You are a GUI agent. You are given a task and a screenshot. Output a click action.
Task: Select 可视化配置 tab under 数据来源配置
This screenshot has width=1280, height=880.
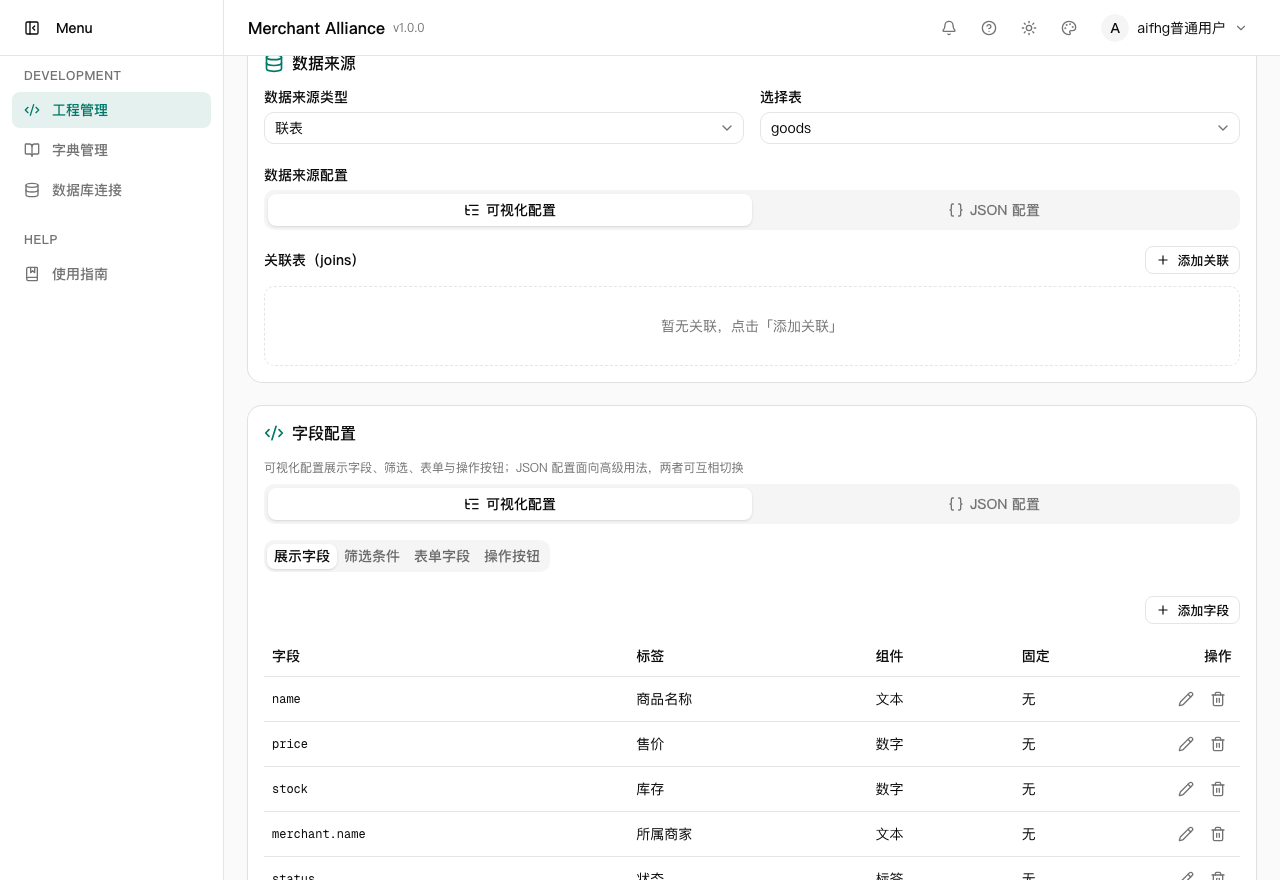510,210
